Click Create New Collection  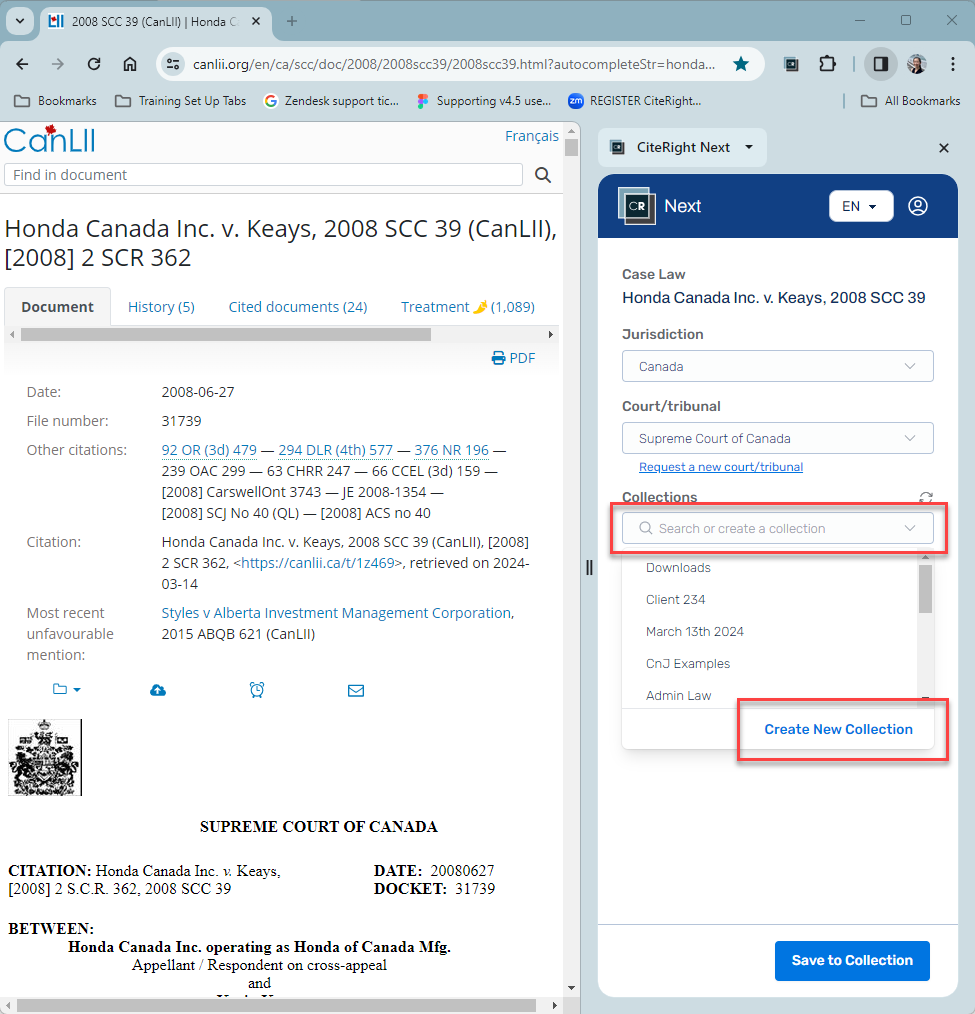tap(838, 729)
